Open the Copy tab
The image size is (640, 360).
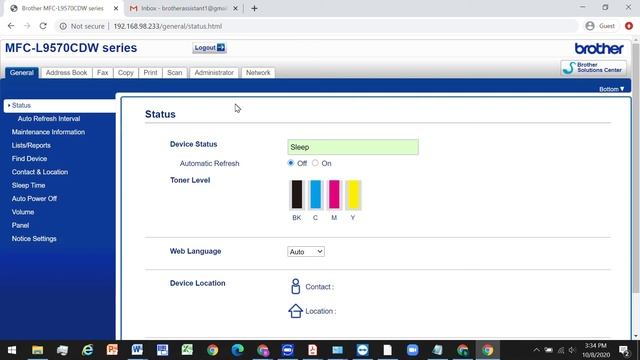[x=126, y=73]
